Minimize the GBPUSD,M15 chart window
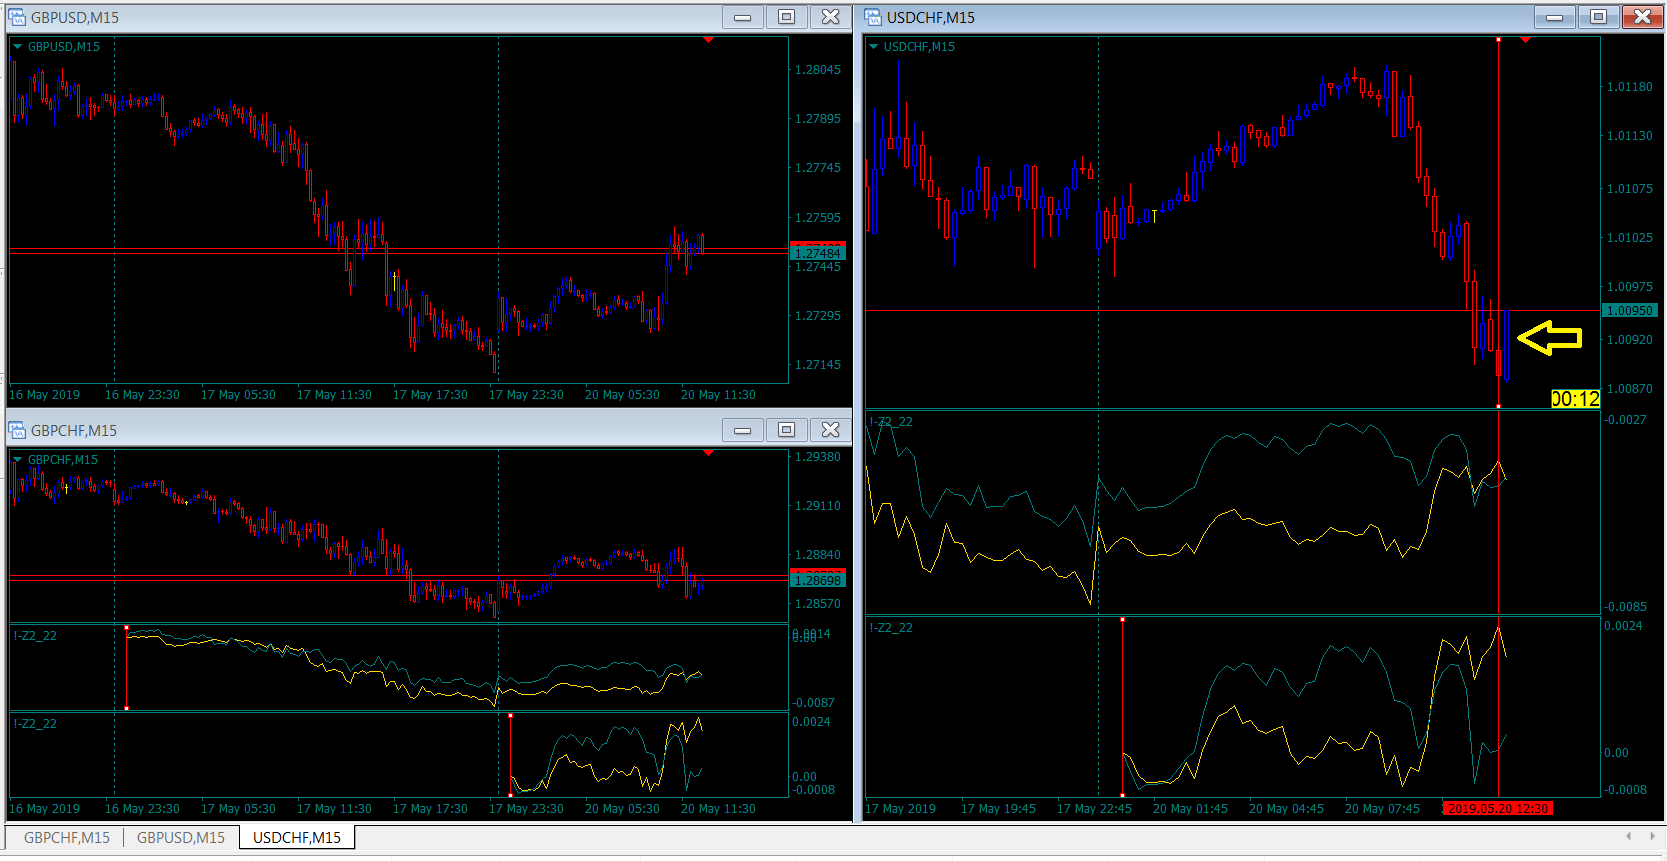The width and height of the screenshot is (1667, 861). click(x=742, y=17)
